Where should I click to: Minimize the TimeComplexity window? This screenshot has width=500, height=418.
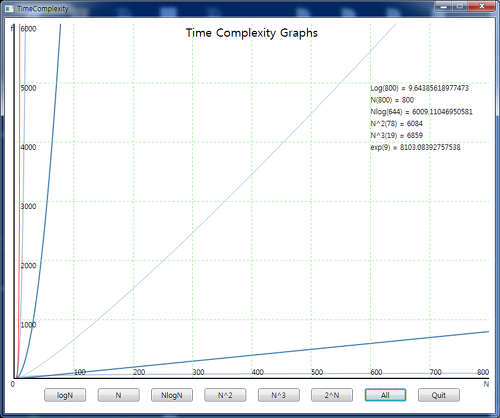tap(443, 6)
